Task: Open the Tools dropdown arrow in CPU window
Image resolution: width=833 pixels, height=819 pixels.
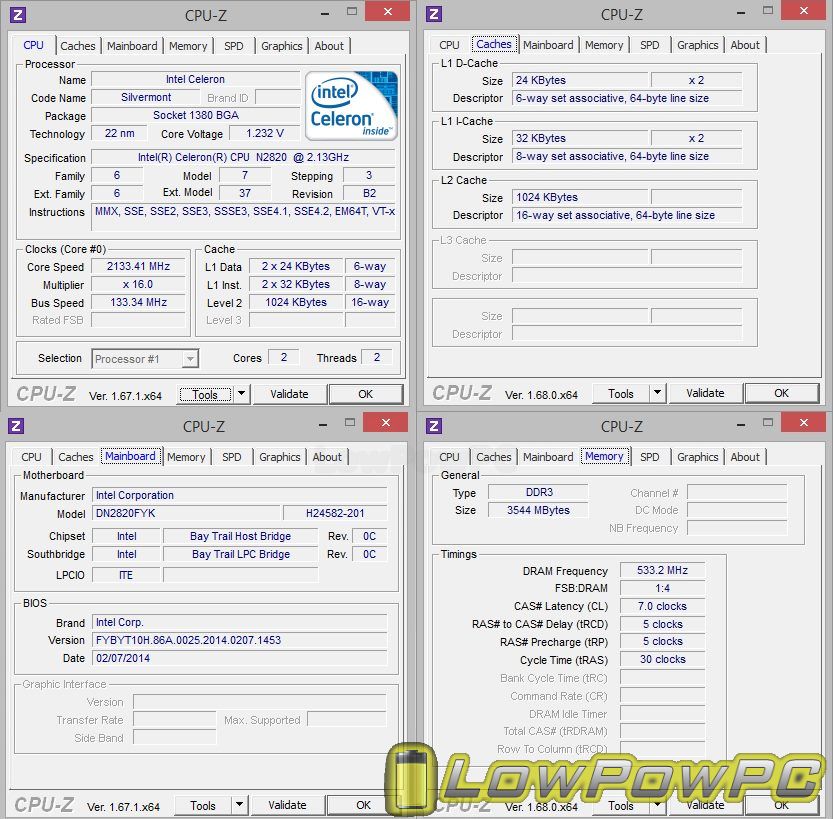Action: (242, 394)
